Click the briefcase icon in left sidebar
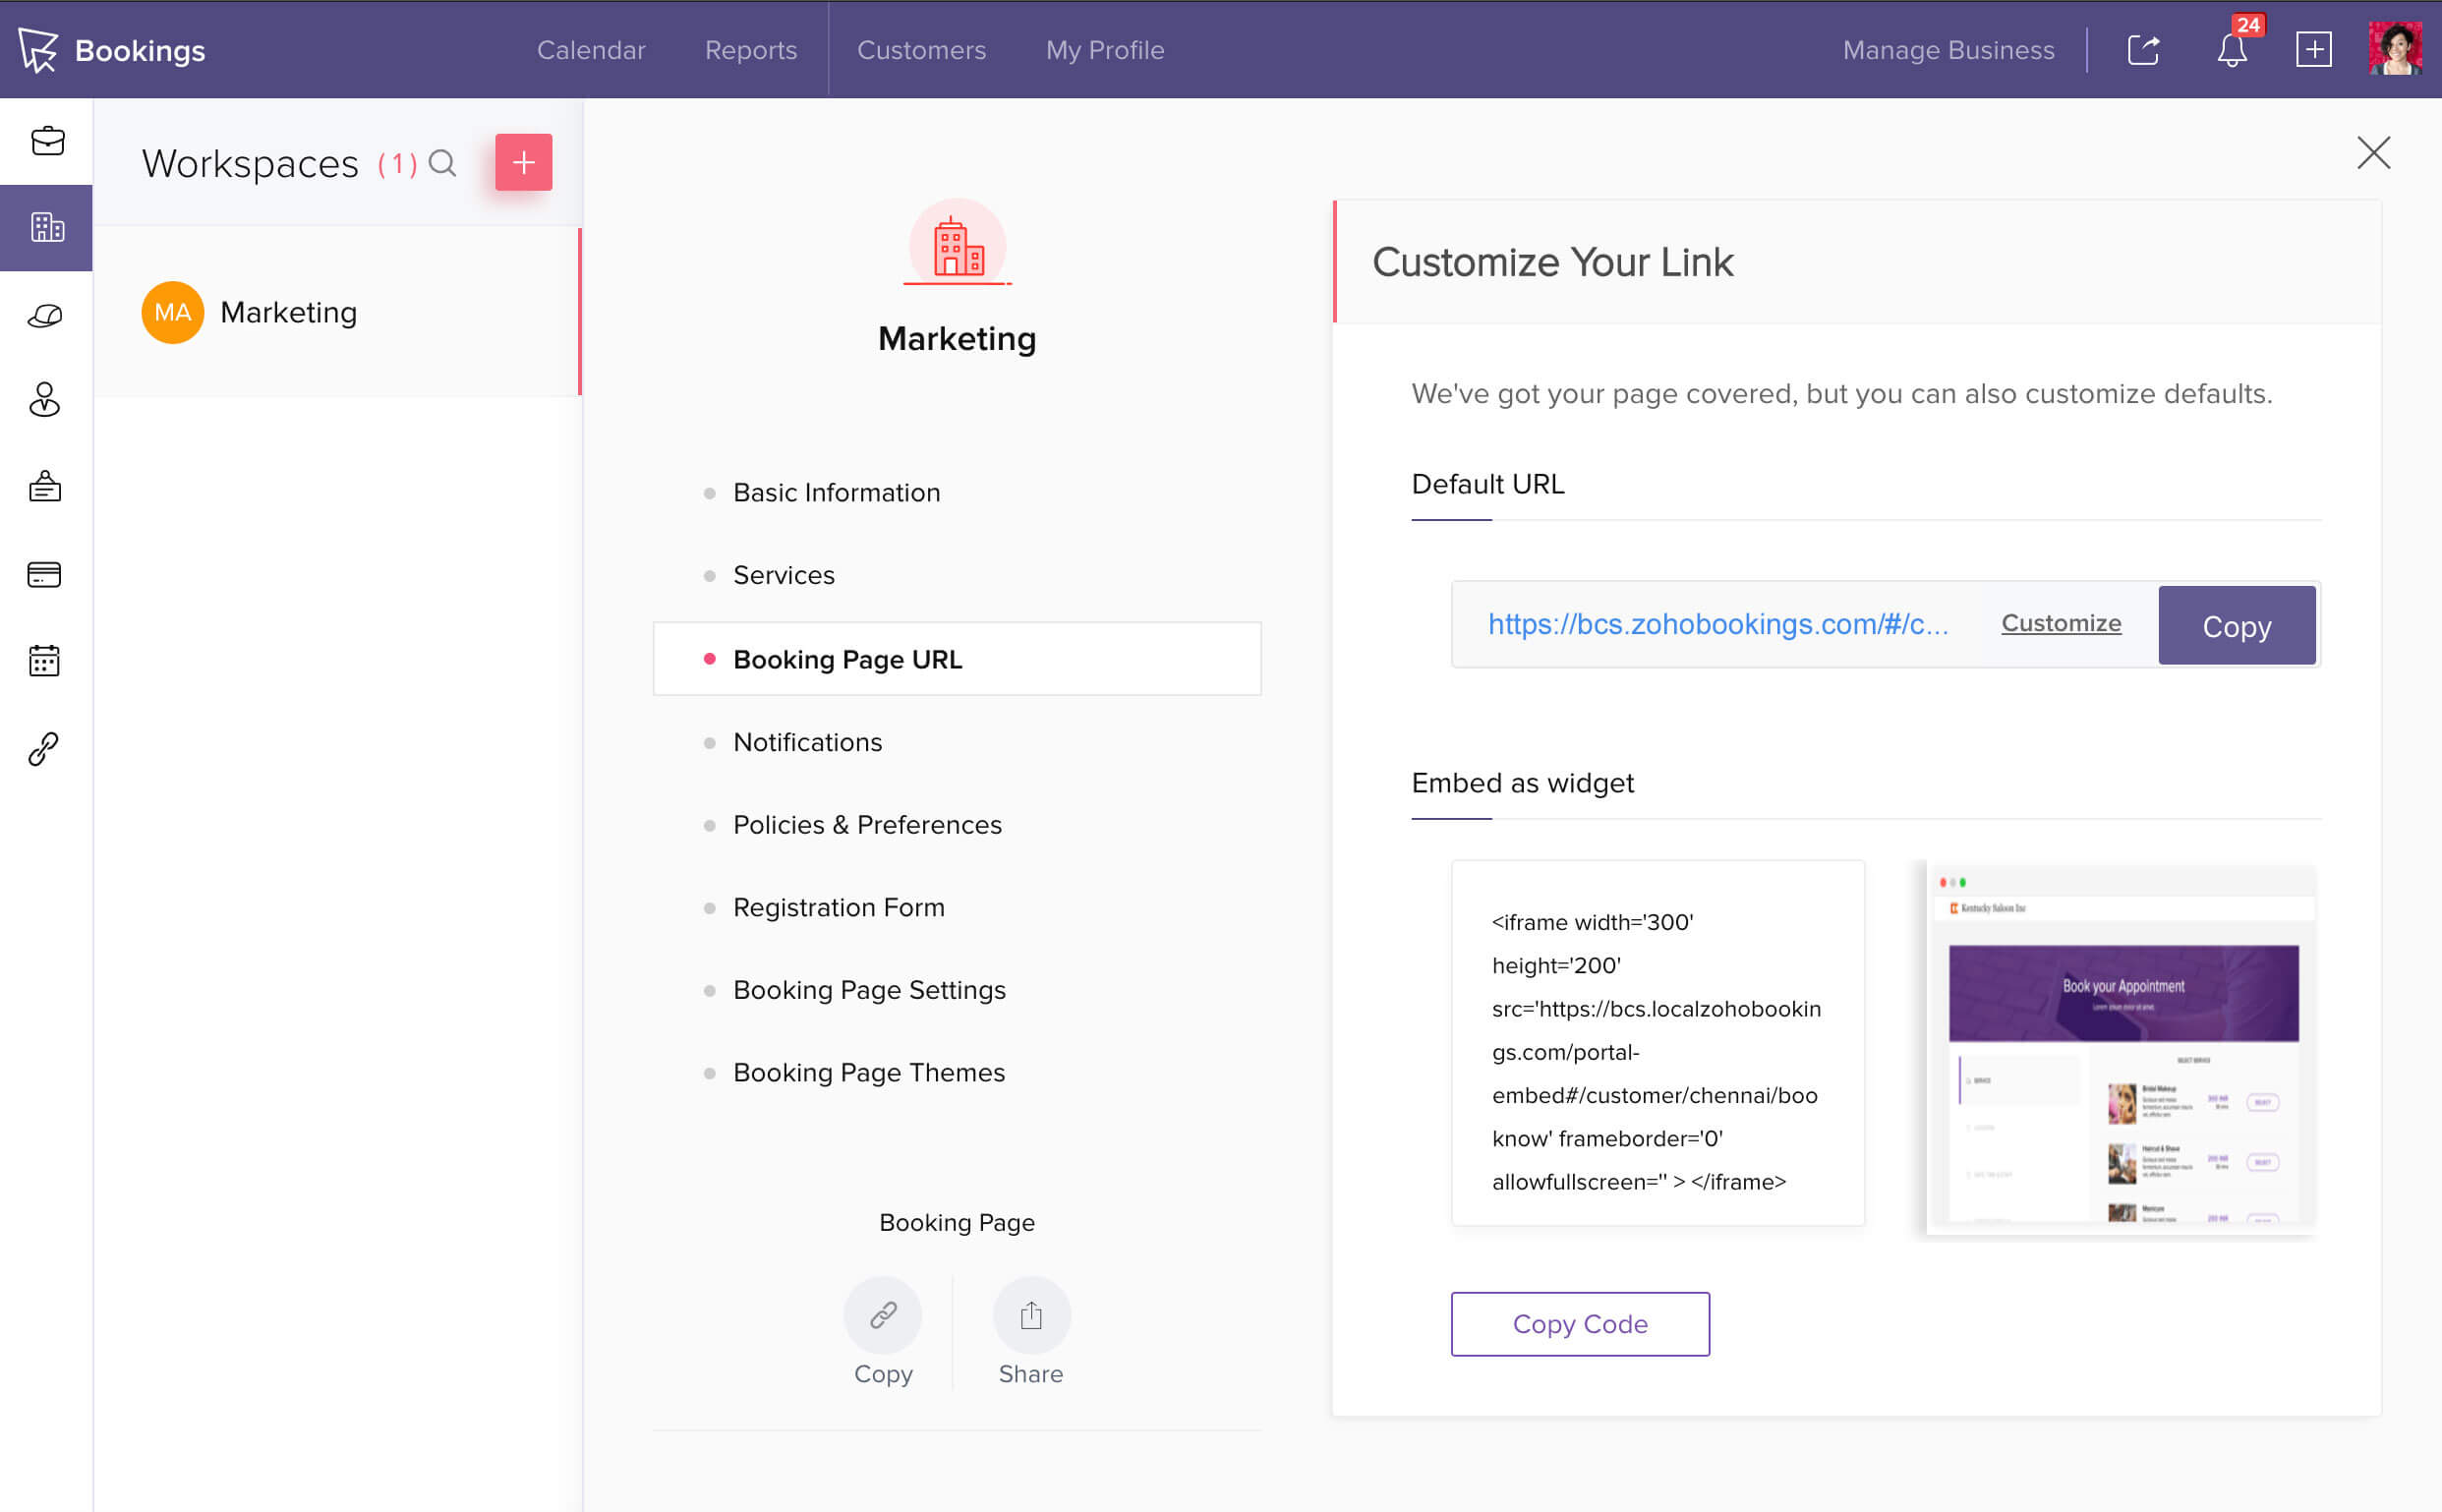2442x1512 pixels. point(47,141)
